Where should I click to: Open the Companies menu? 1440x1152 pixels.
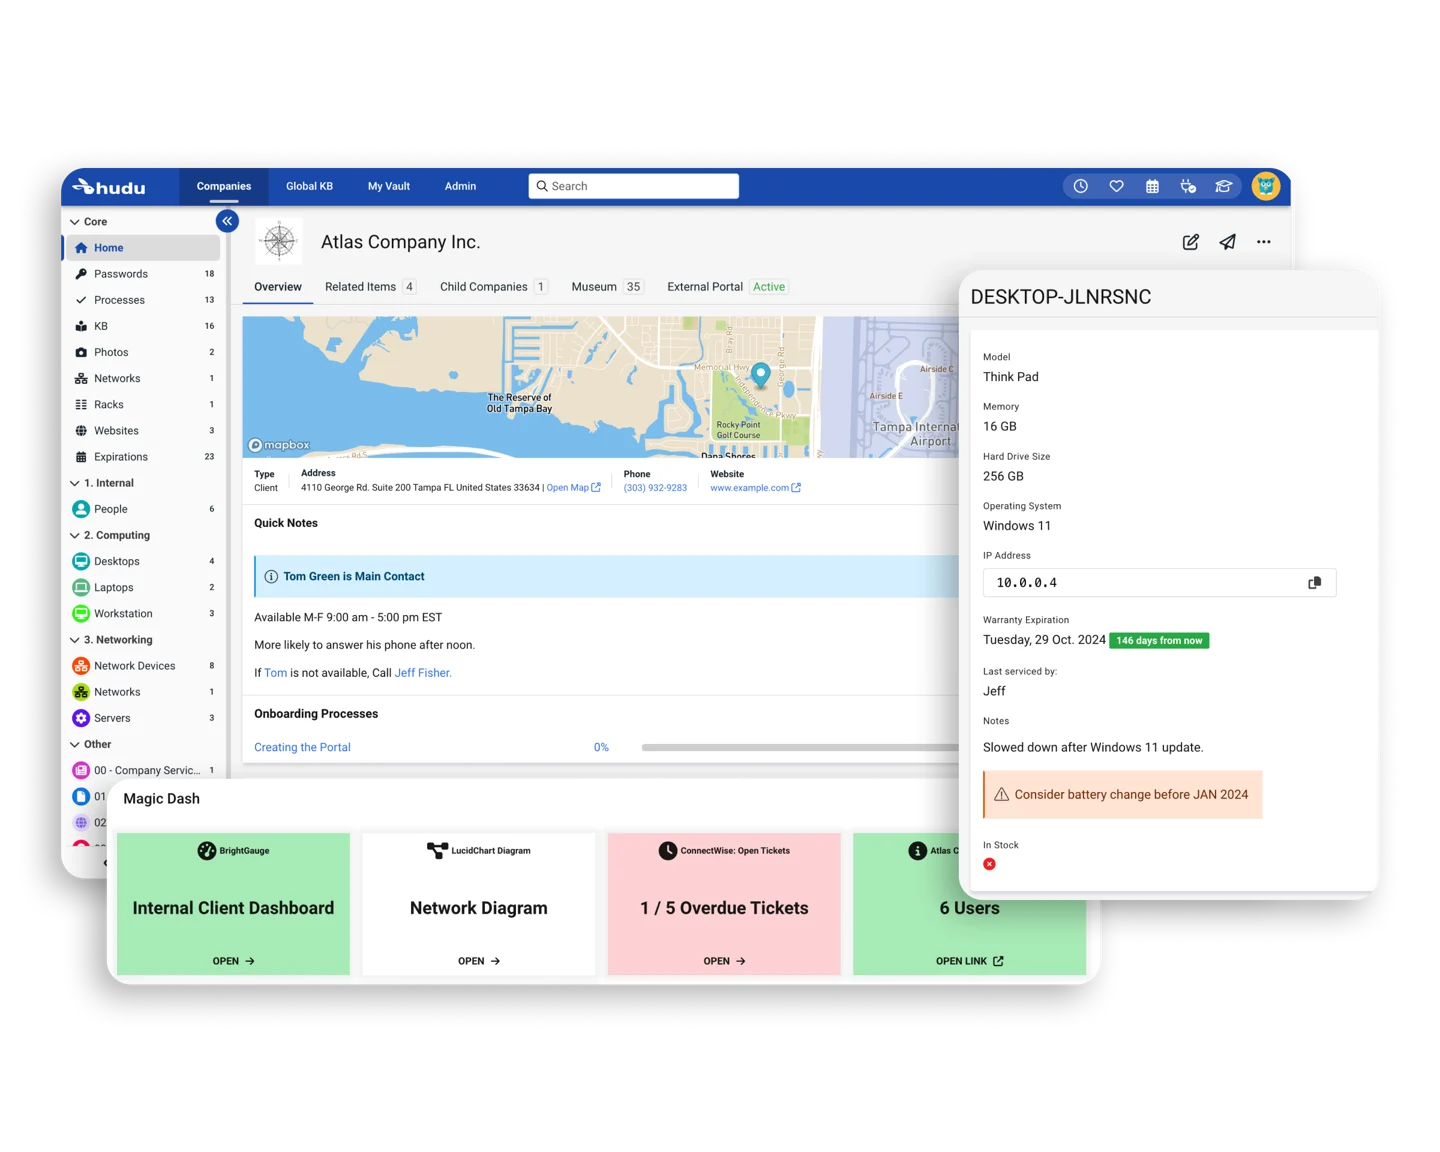point(224,186)
